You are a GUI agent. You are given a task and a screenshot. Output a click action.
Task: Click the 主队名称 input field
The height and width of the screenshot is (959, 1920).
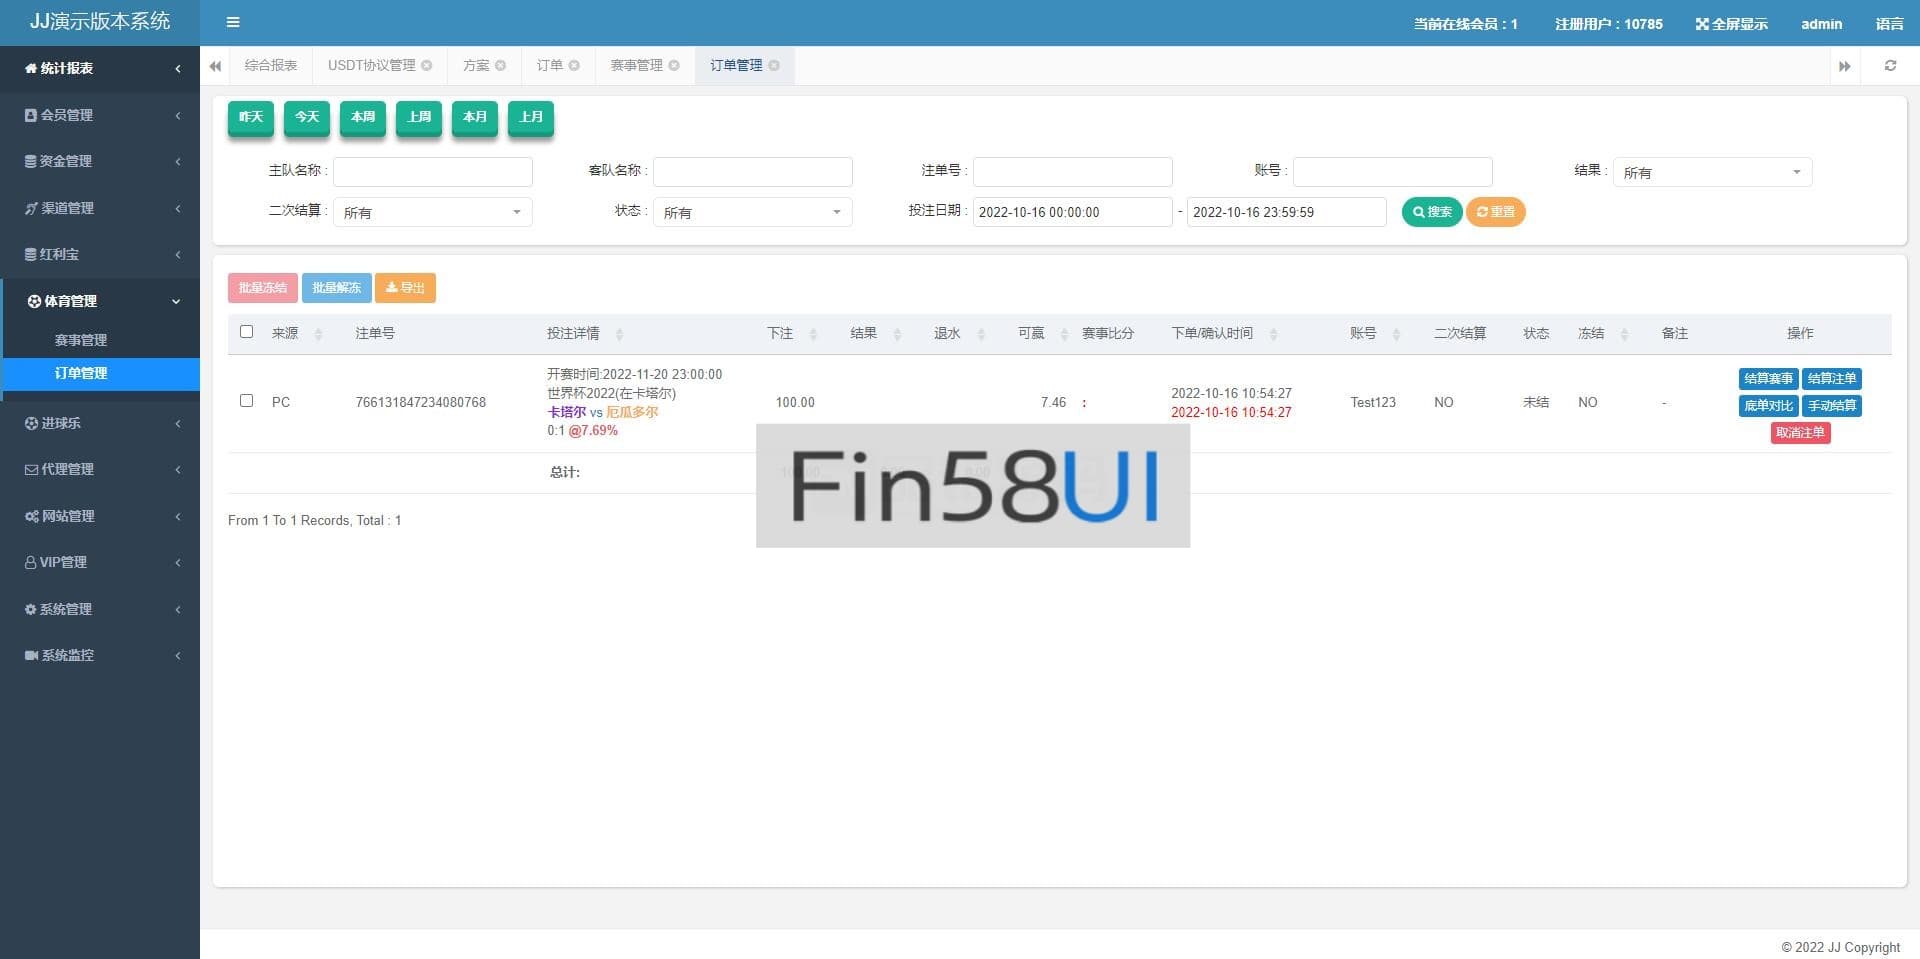tap(432, 172)
